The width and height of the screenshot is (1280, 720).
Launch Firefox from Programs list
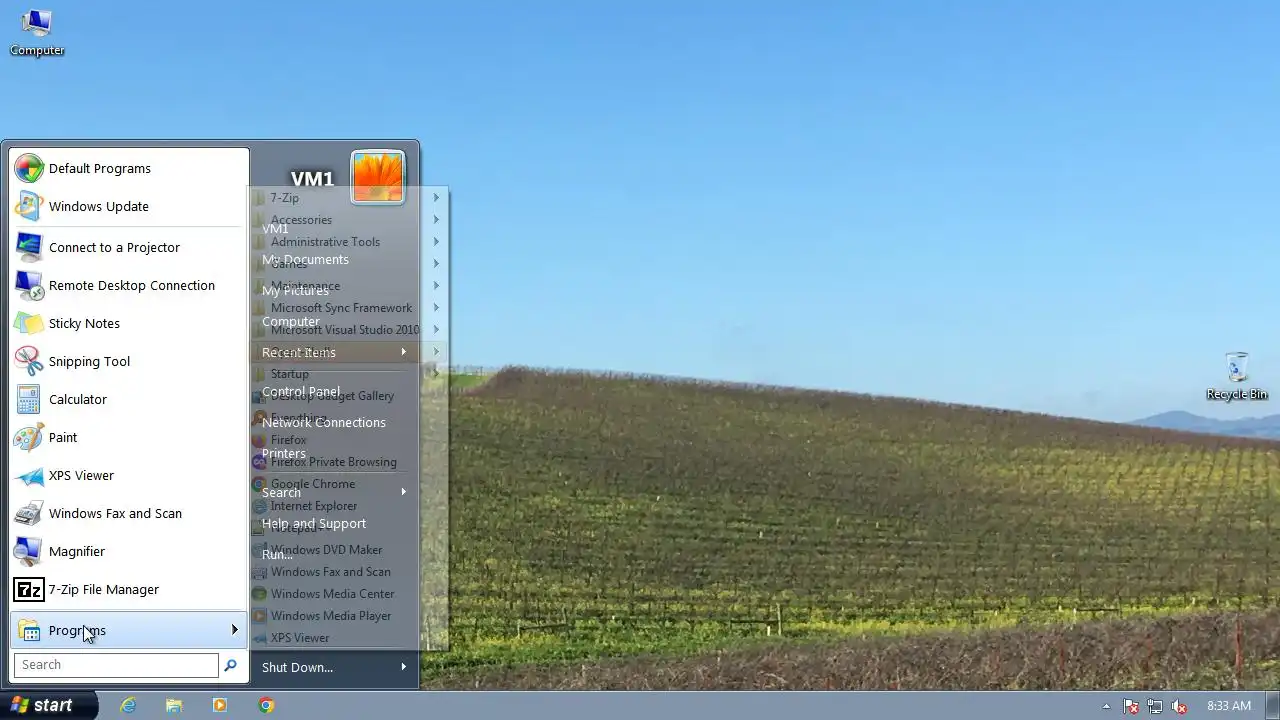(x=348, y=440)
